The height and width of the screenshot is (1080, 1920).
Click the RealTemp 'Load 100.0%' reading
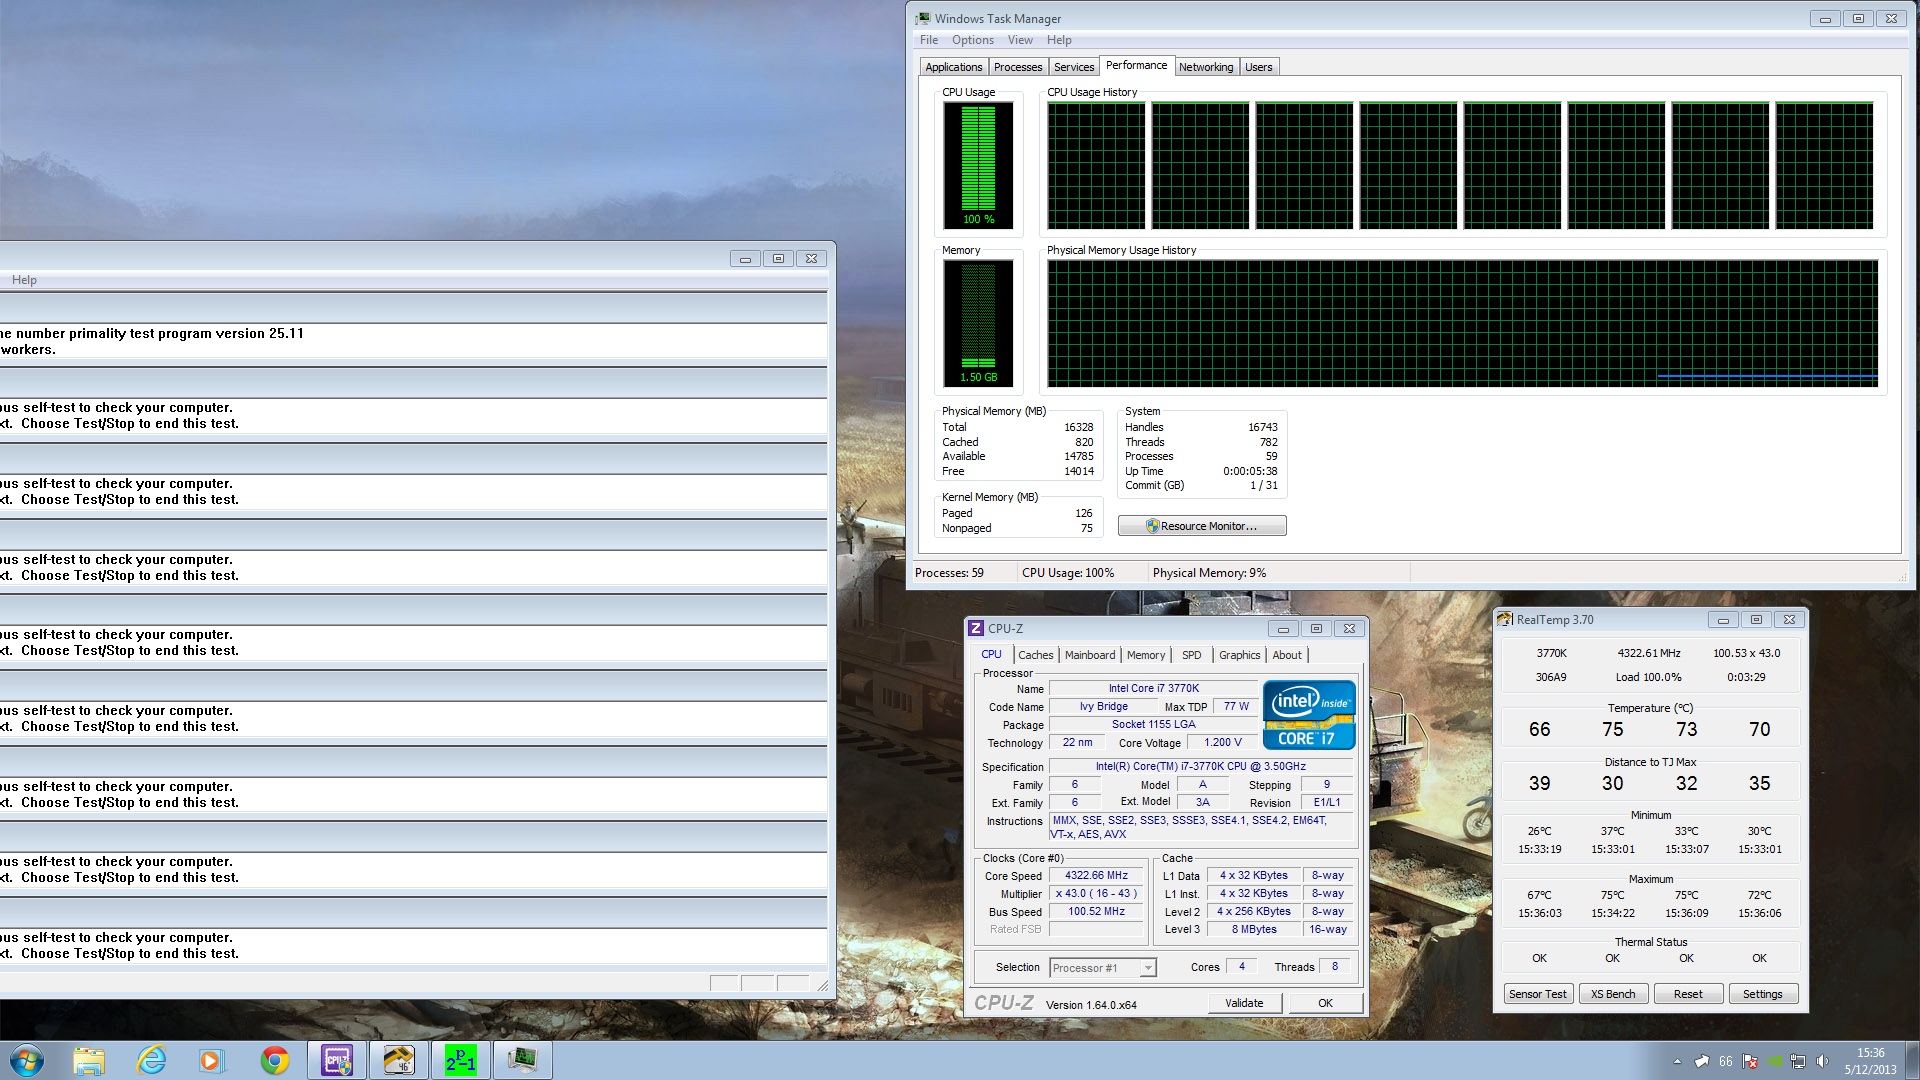[1648, 677]
